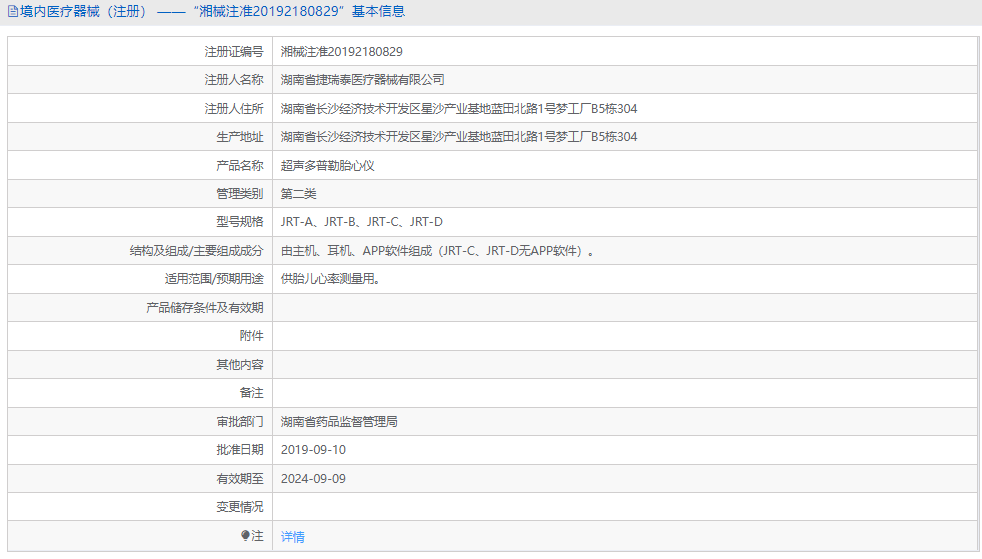
Task: Select the registration number 湘械注准20192180829 value
Action: [x=341, y=51]
